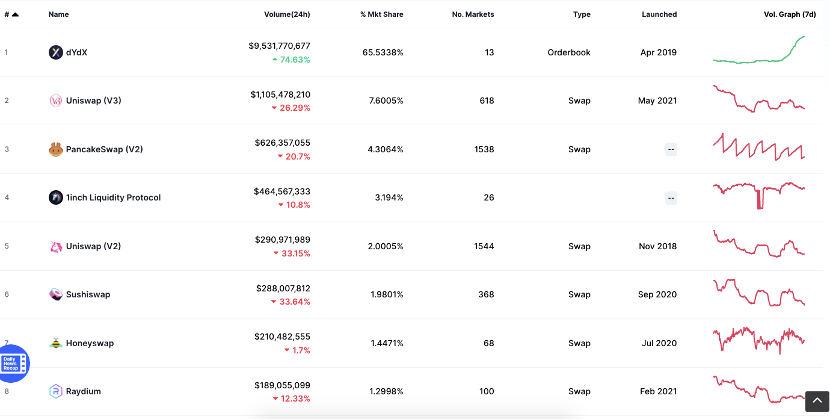Image resolution: width=830 pixels, height=420 pixels.
Task: Click the Honeyswap bee icon
Action: [56, 343]
